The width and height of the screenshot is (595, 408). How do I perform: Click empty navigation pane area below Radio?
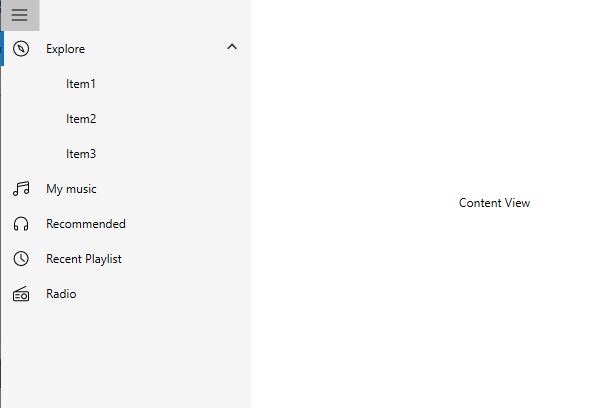(x=125, y=357)
